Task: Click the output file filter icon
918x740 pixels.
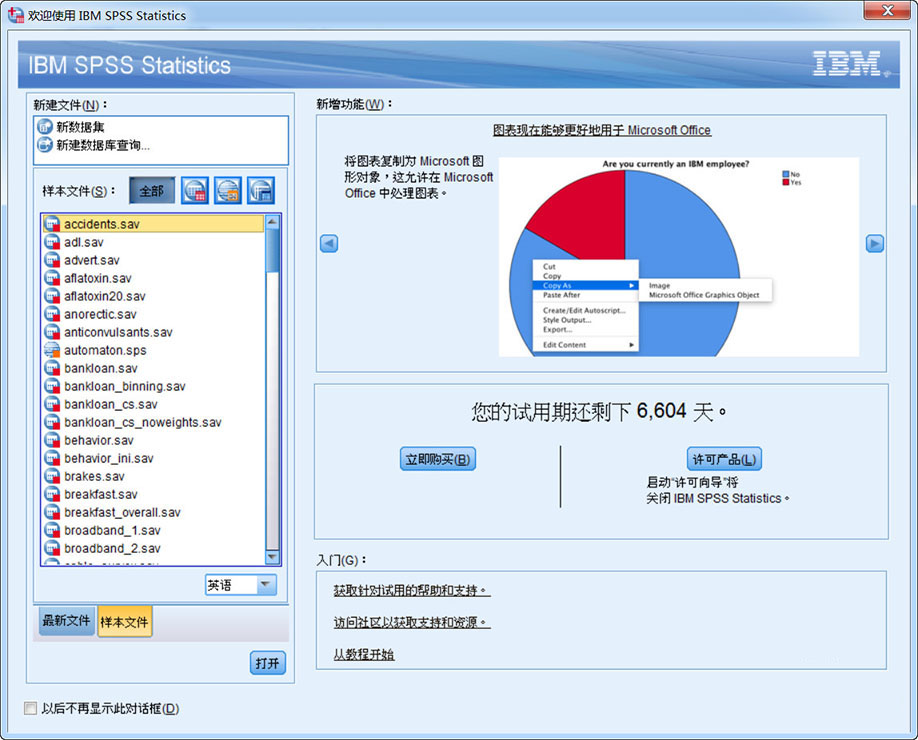Action: pos(261,190)
